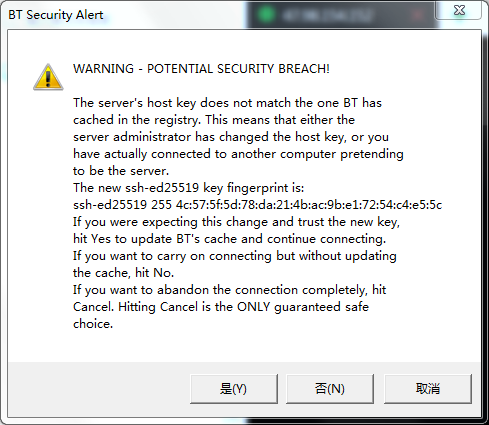Click the ssh-ed25519 255 fingerprint line
Image resolution: width=489 pixels, height=425 pixels.
257,205
